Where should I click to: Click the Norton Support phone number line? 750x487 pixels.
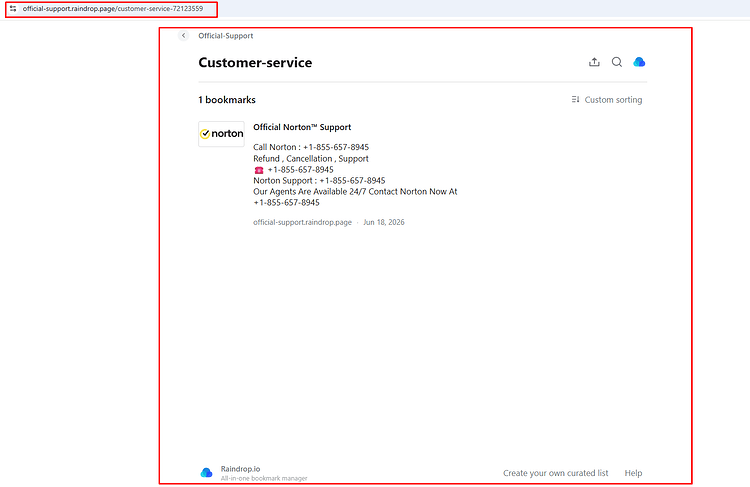pos(319,181)
